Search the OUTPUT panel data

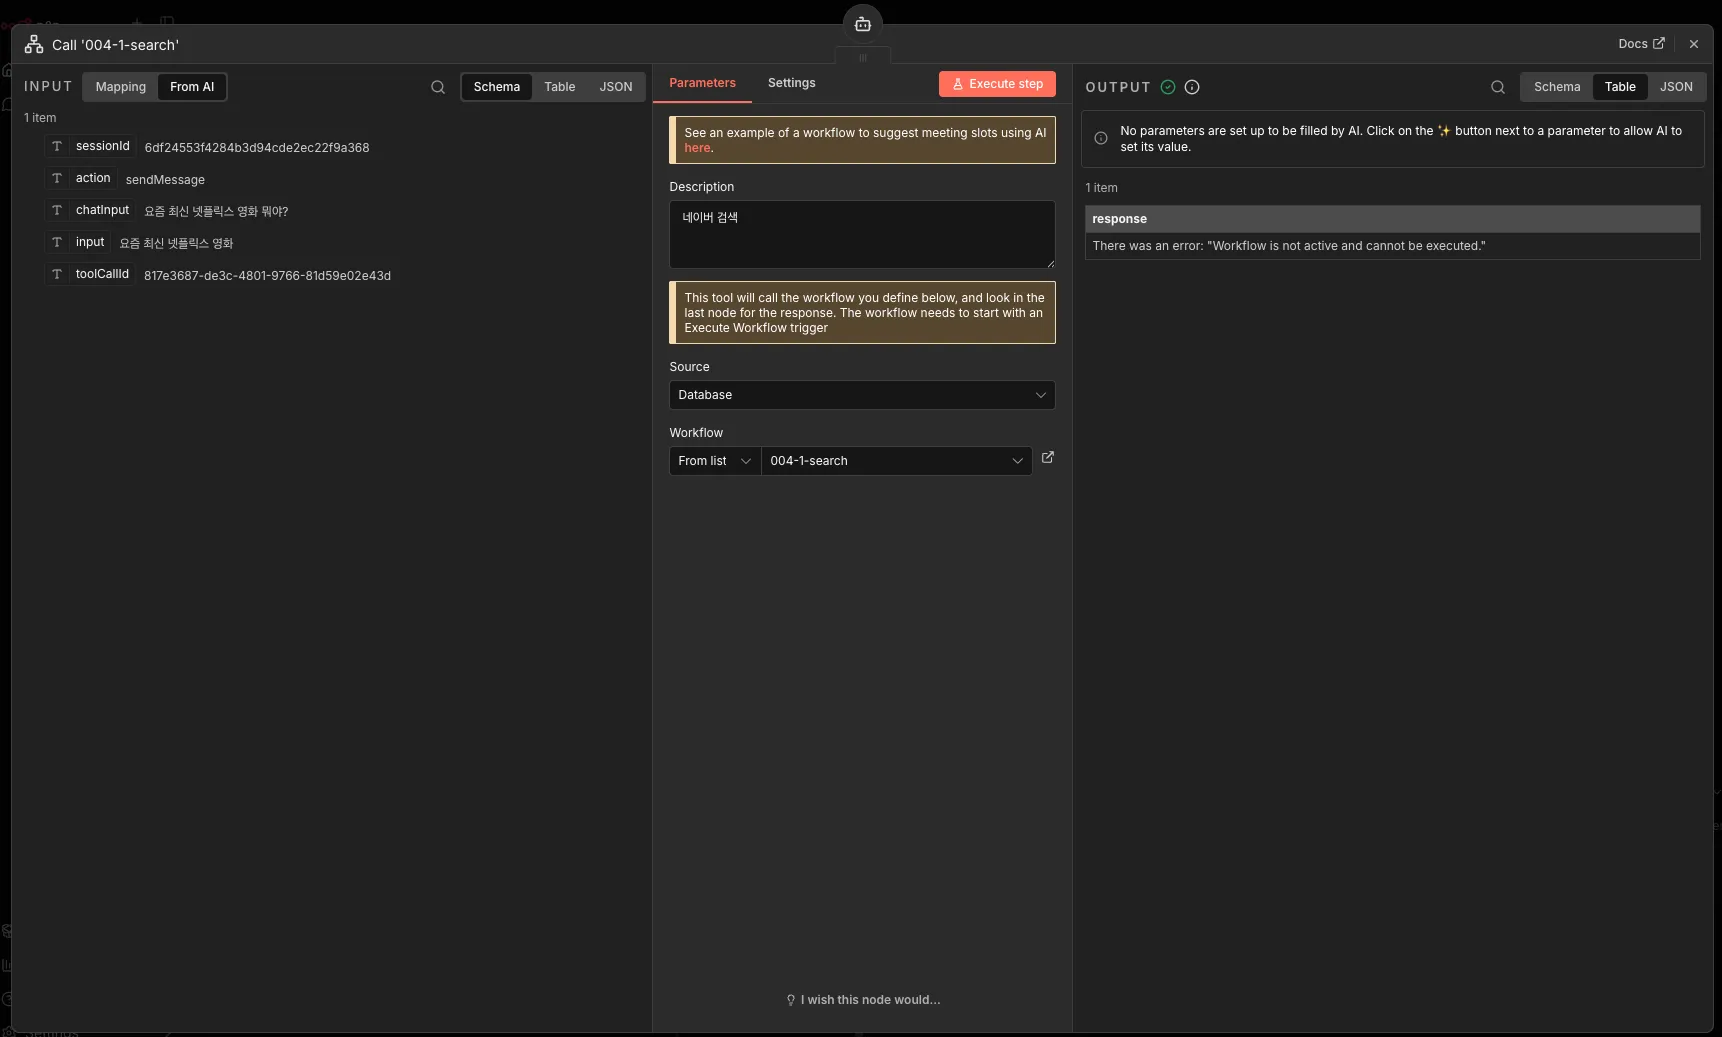(x=1498, y=87)
